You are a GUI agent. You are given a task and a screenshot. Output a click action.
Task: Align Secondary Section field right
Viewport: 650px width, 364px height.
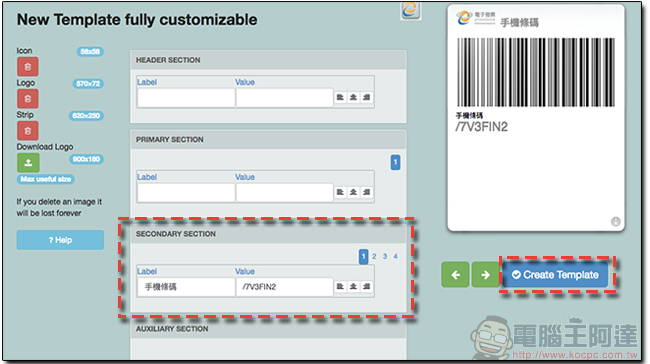coord(366,286)
